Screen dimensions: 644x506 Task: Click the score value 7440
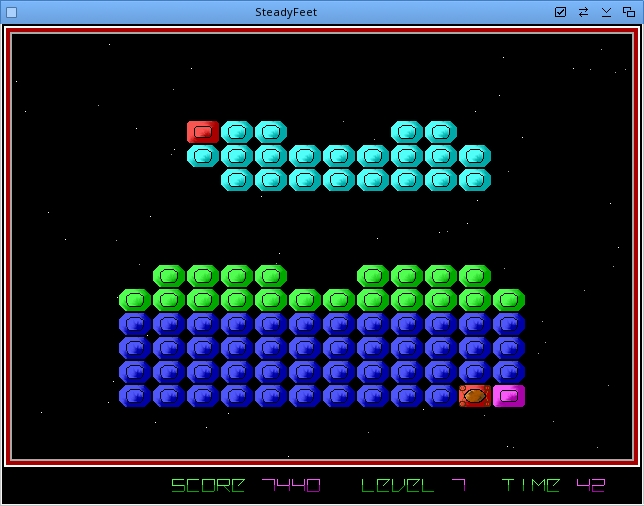point(291,485)
